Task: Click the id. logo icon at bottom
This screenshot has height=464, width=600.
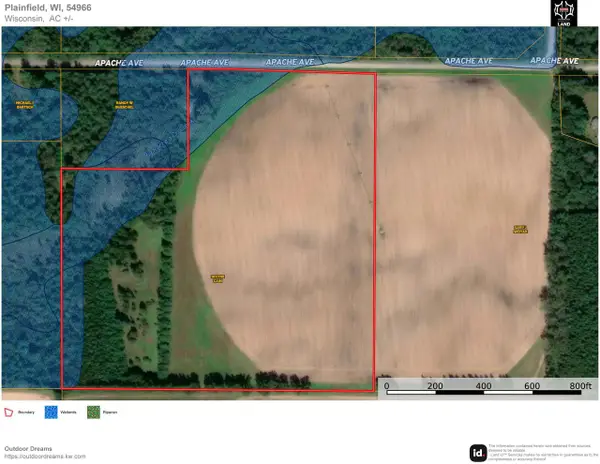Action: (x=475, y=451)
